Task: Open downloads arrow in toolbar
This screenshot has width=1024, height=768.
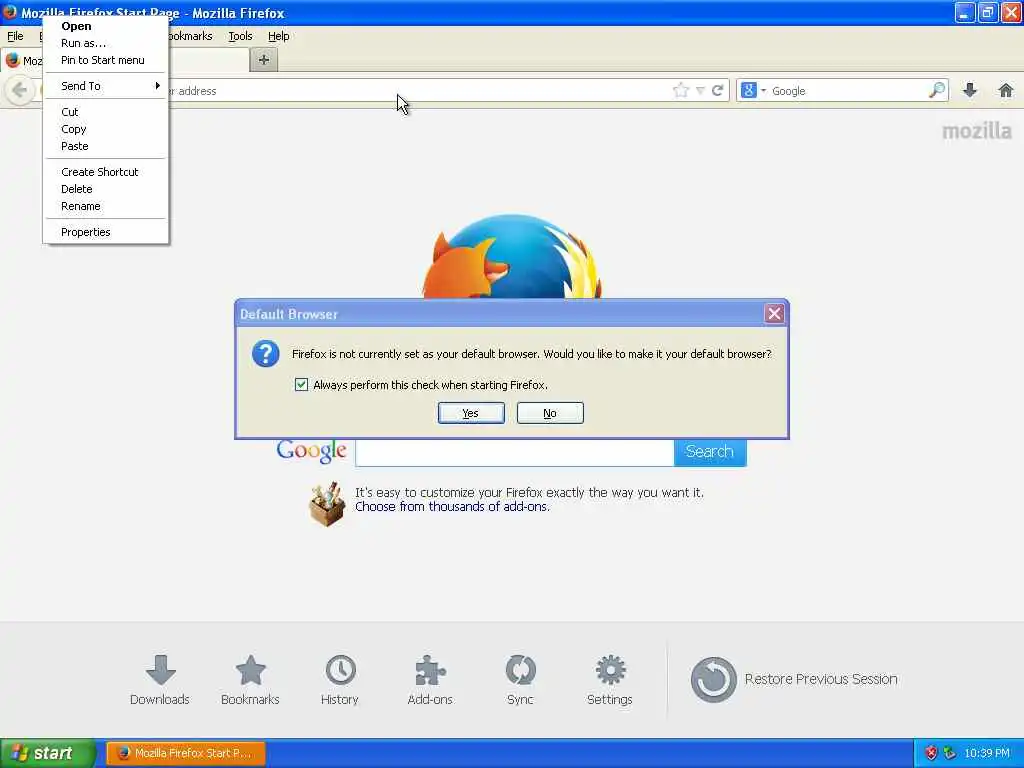Action: point(970,90)
